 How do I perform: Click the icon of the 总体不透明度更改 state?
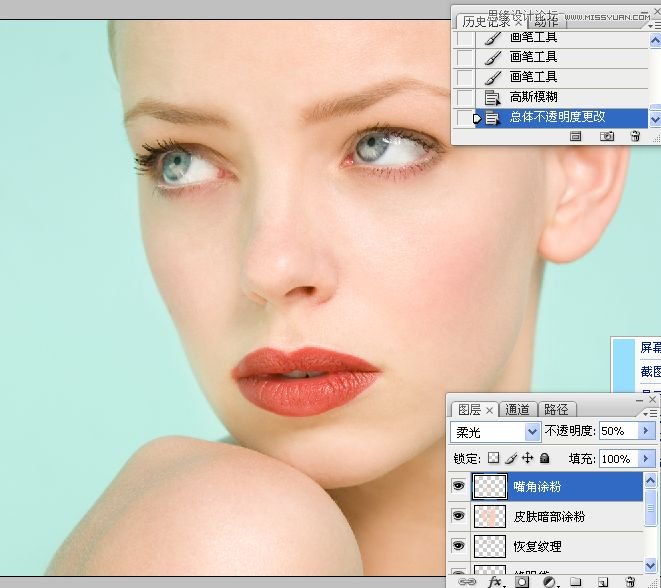coord(492,118)
